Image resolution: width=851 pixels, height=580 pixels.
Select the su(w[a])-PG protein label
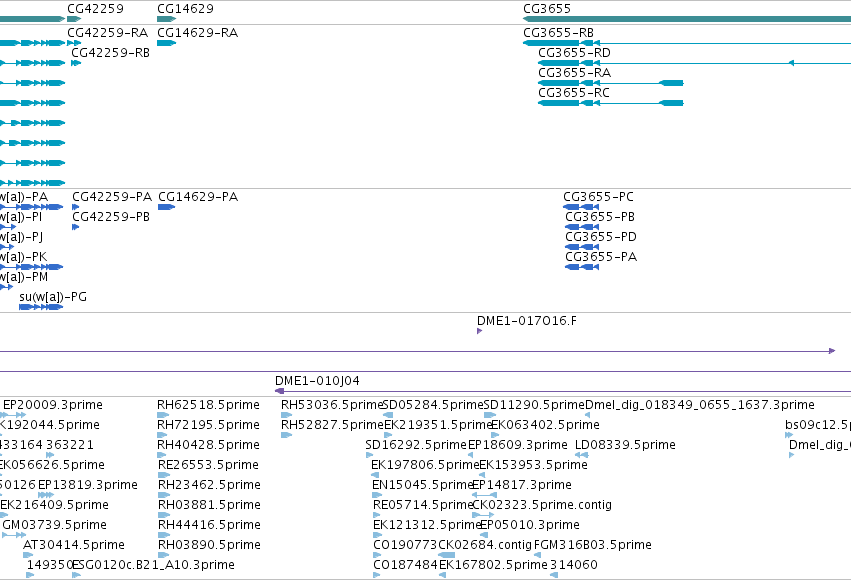(53, 297)
